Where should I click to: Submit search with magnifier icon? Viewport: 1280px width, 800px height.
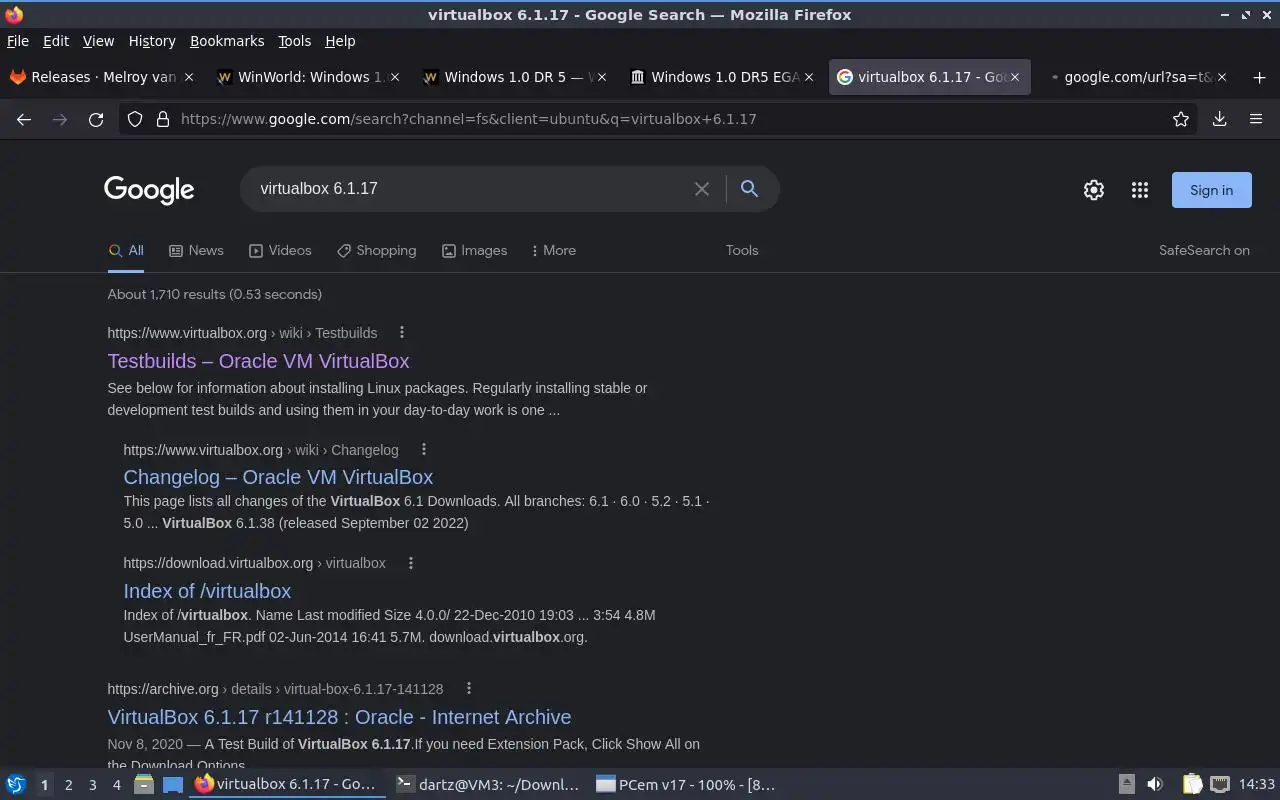coord(749,189)
